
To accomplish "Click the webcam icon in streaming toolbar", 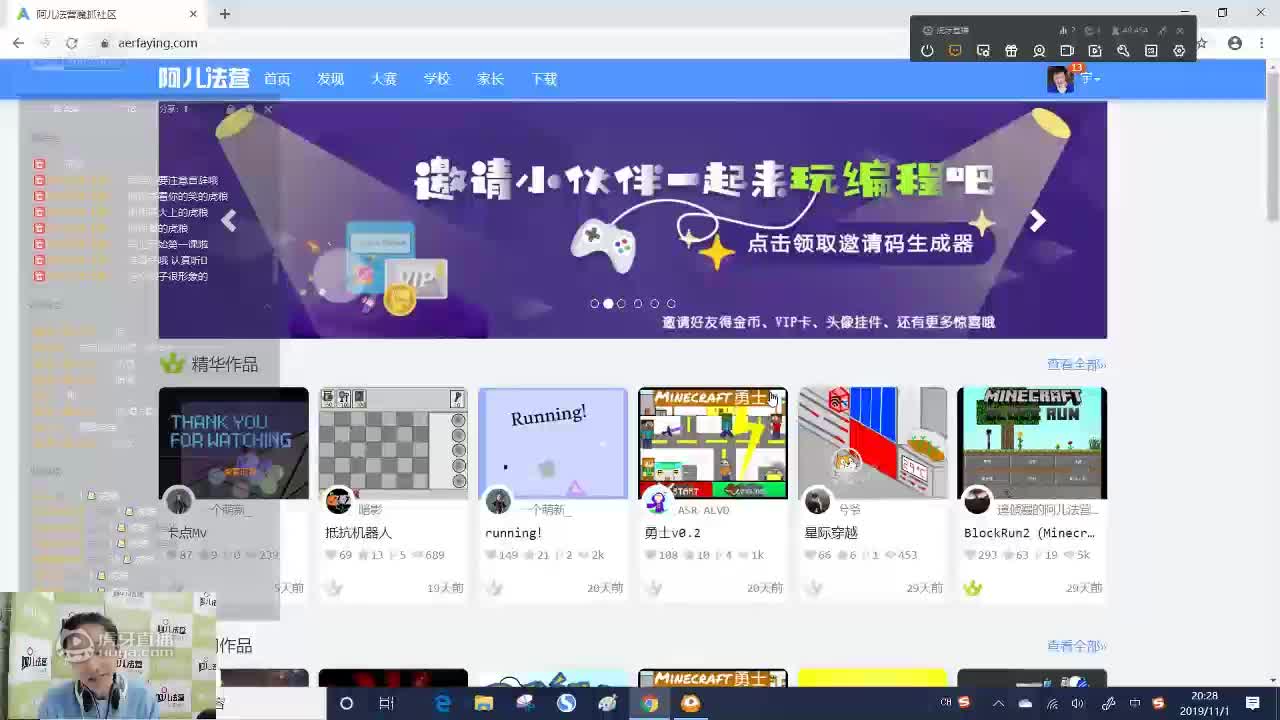I will (1039, 51).
